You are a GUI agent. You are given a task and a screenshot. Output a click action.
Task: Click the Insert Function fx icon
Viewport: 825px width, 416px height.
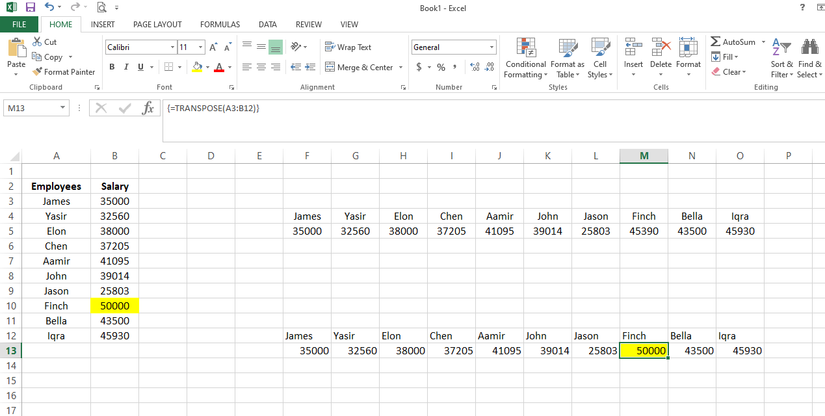[x=148, y=108]
